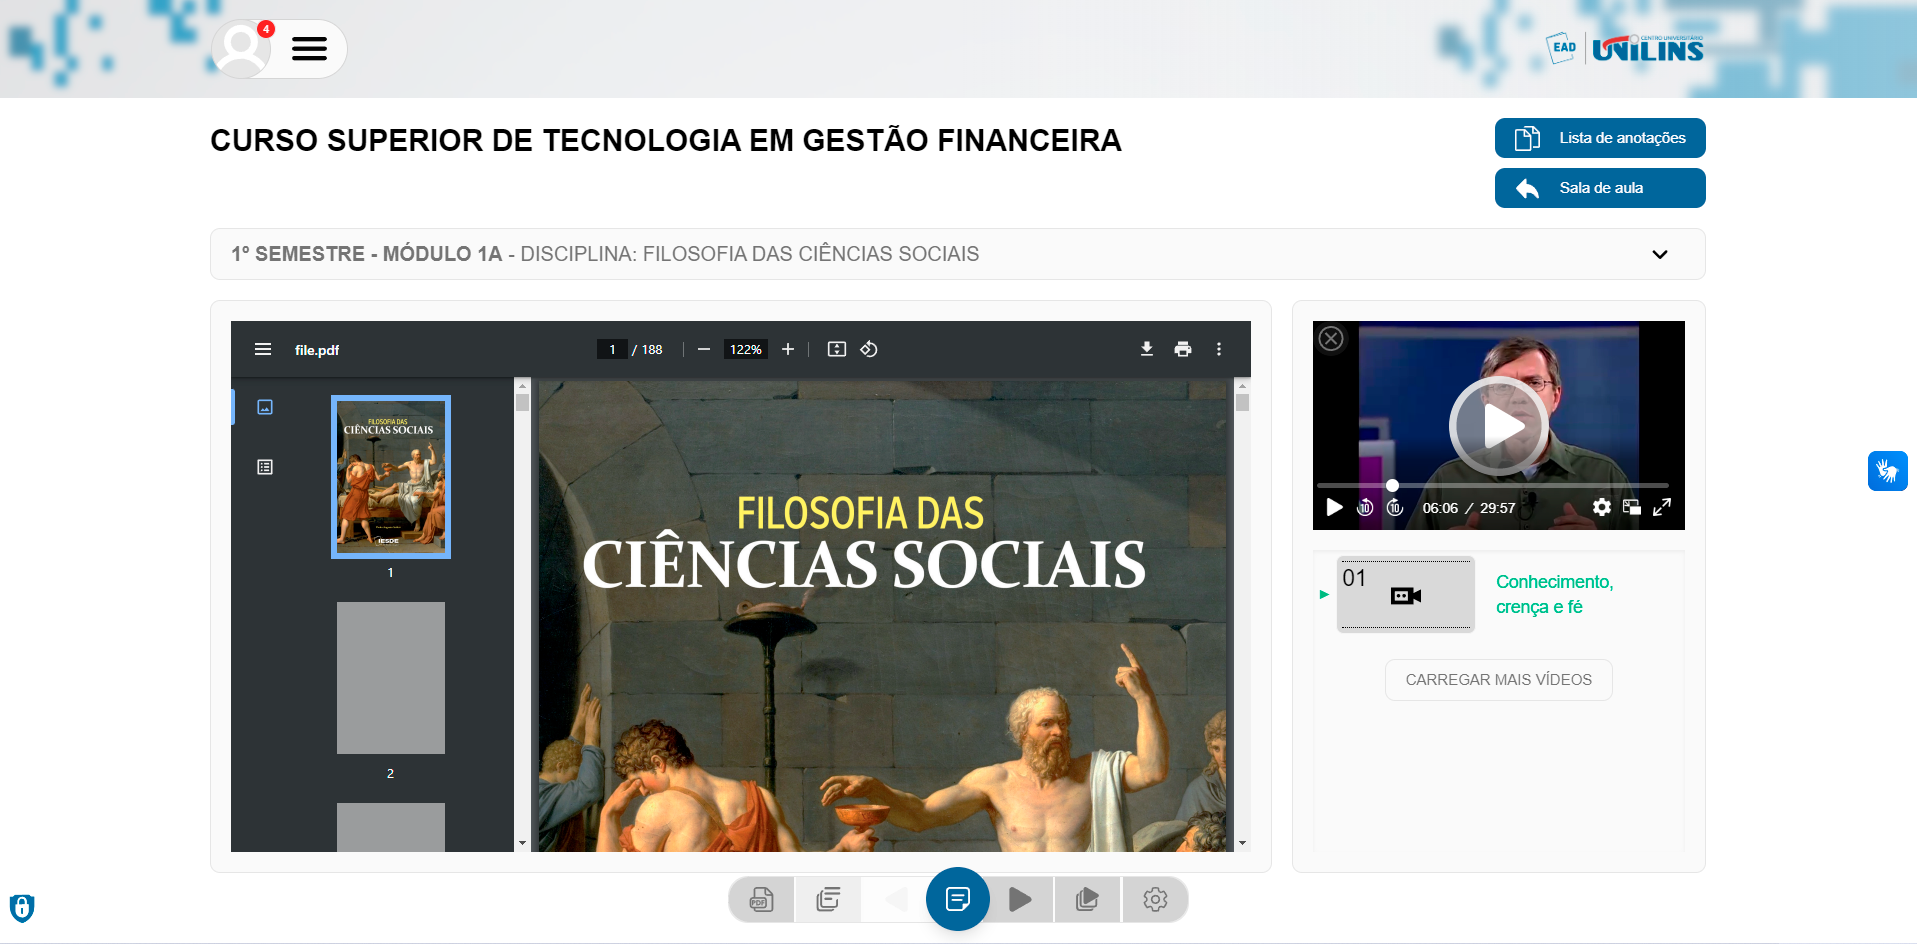Open the annotations note icon in bottom toolbar
Screen dimensions: 1917x944
point(957,899)
